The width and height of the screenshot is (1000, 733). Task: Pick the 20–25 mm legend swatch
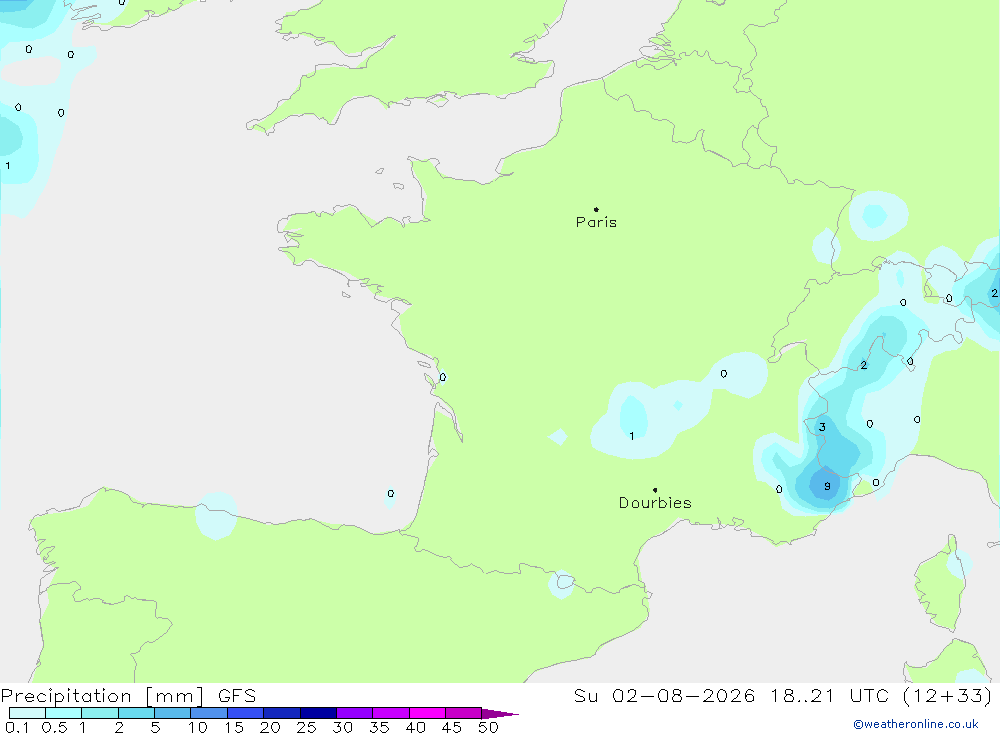pyautogui.click(x=282, y=713)
